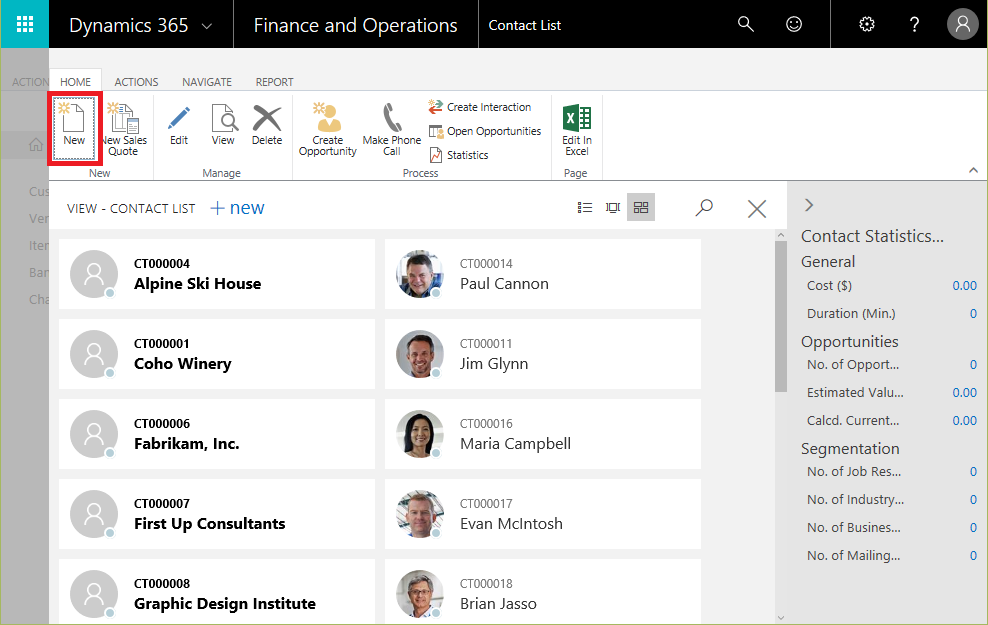Open the Brian Jasso contact tile
Screen dimensions: 988x625
543,592
